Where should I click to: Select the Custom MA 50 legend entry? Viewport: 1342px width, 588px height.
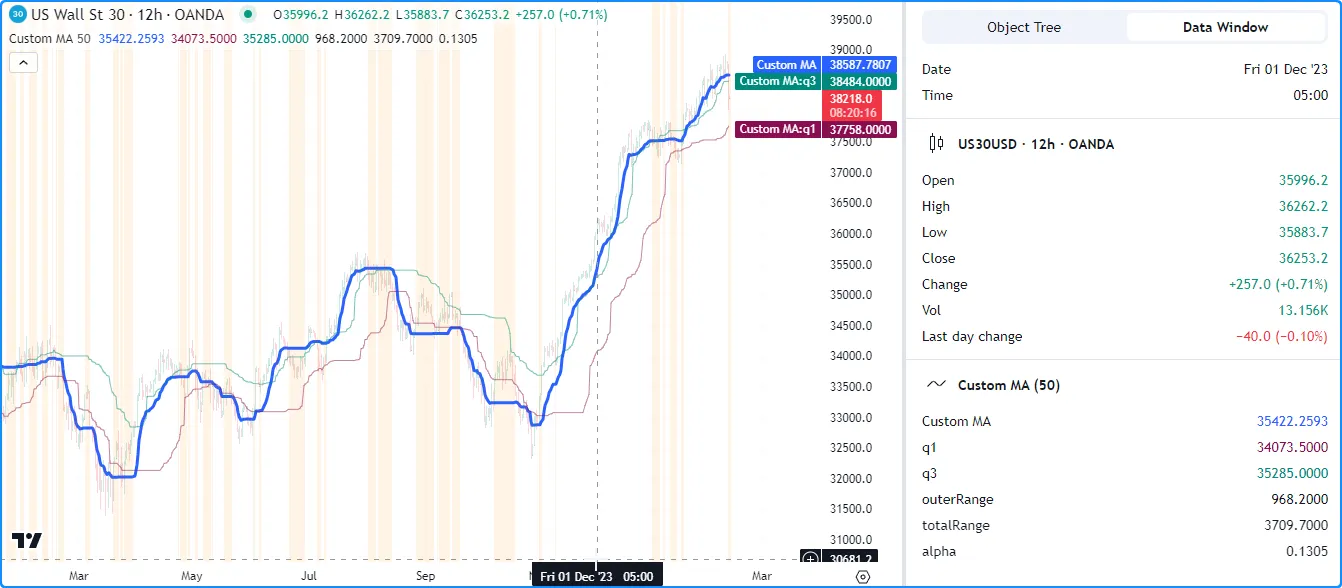pos(49,39)
